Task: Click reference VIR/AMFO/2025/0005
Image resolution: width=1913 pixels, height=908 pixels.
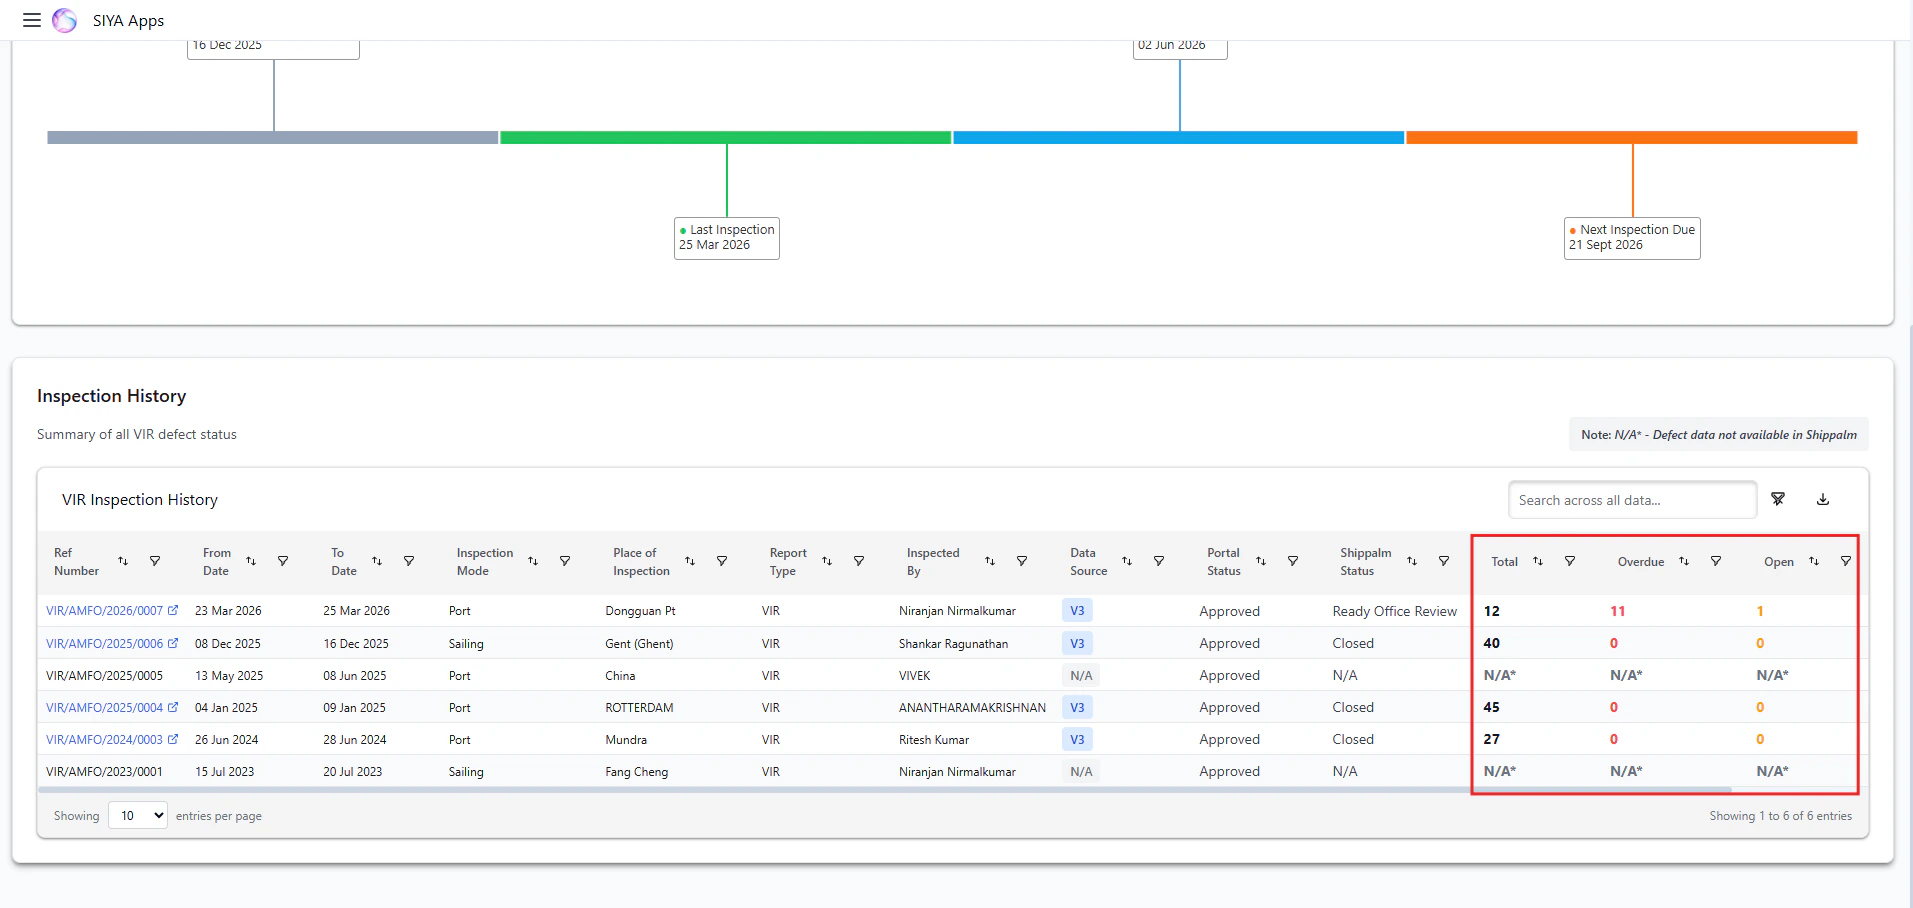Action: [x=104, y=675]
